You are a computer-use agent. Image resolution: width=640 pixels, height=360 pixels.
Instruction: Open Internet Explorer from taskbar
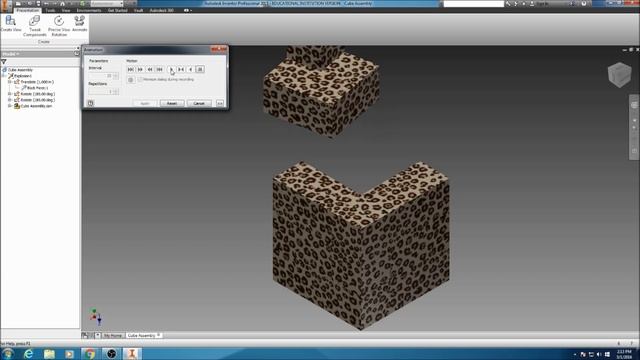[x=28, y=353]
